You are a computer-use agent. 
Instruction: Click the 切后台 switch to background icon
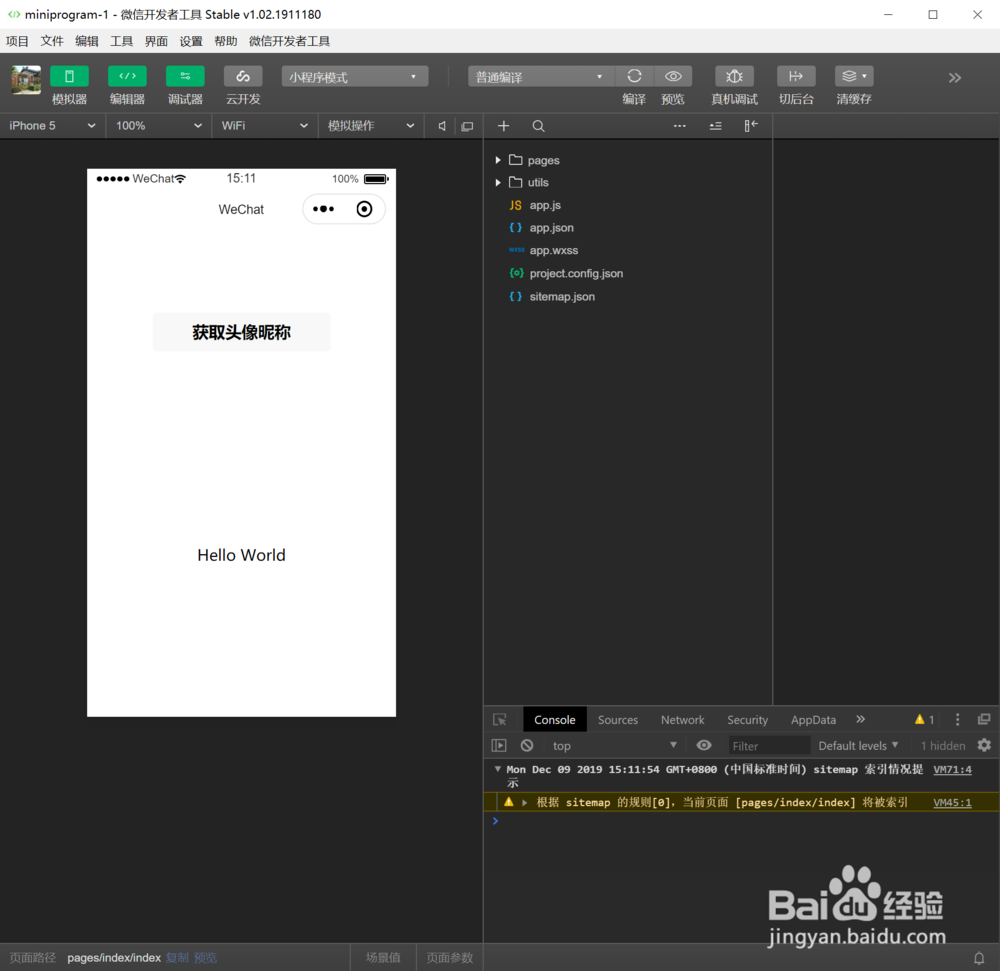point(796,77)
